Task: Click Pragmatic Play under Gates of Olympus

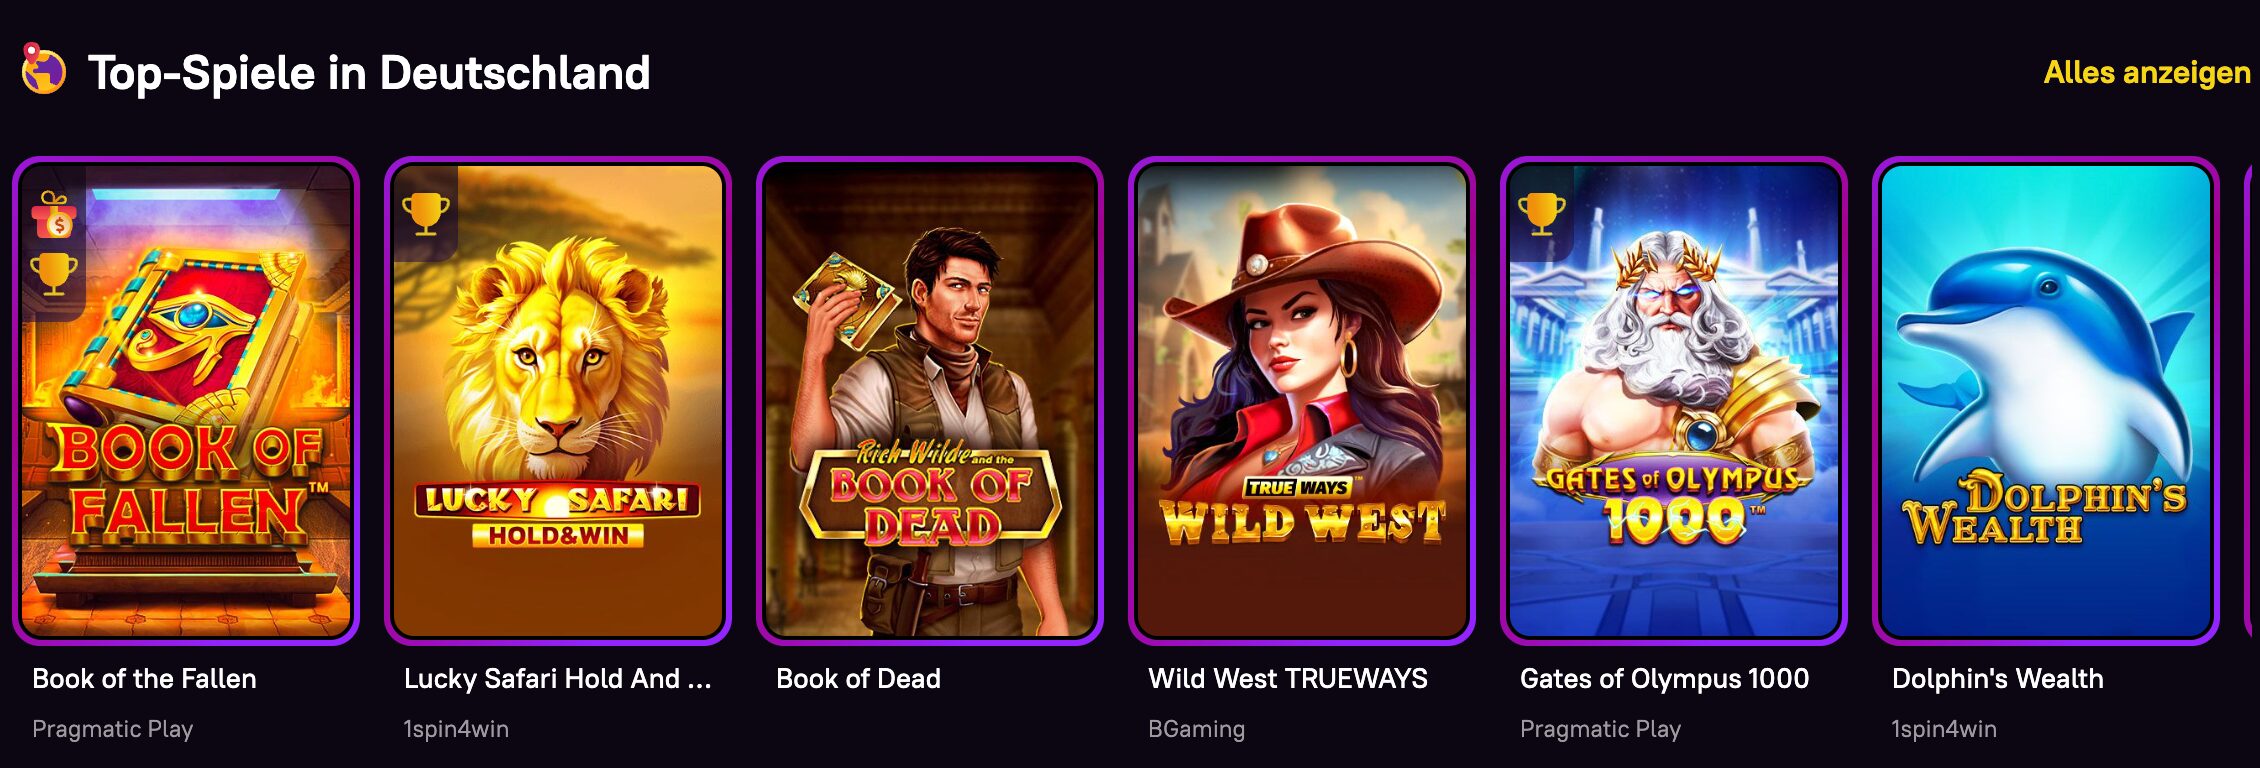Action: 1600,729
